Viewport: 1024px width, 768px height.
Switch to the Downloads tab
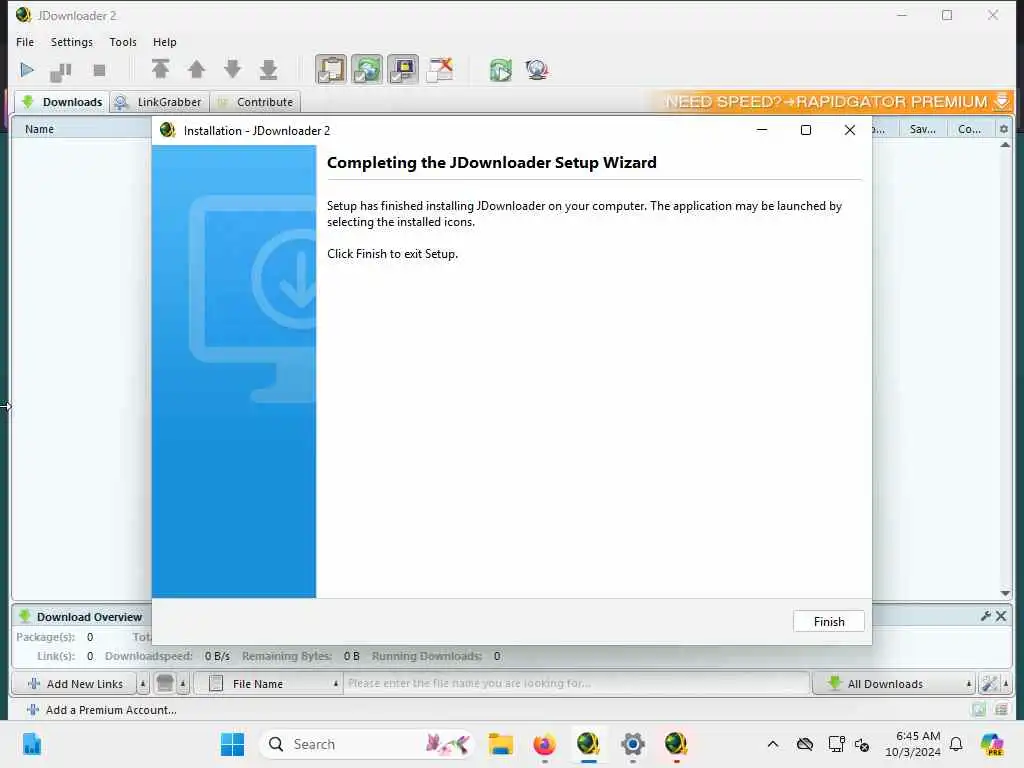point(62,102)
